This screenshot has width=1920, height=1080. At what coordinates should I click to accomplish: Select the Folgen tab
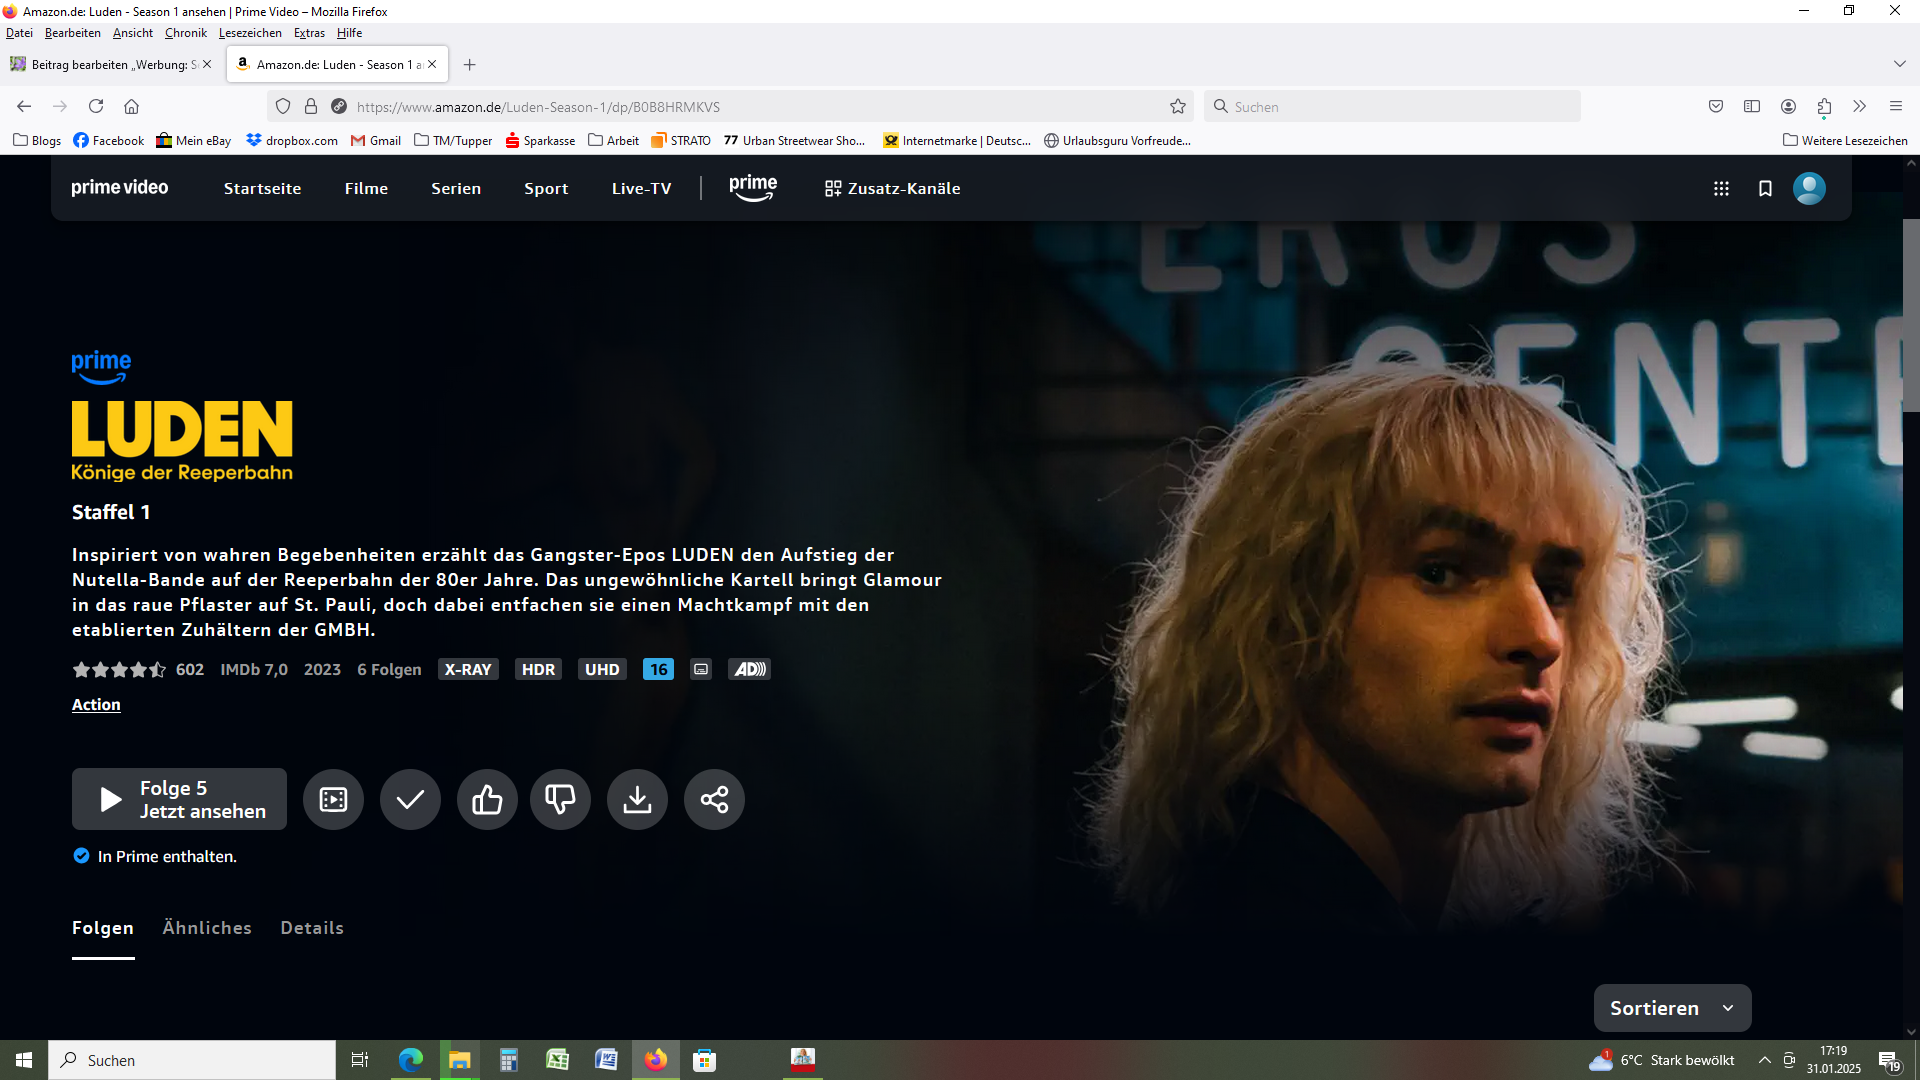point(103,928)
